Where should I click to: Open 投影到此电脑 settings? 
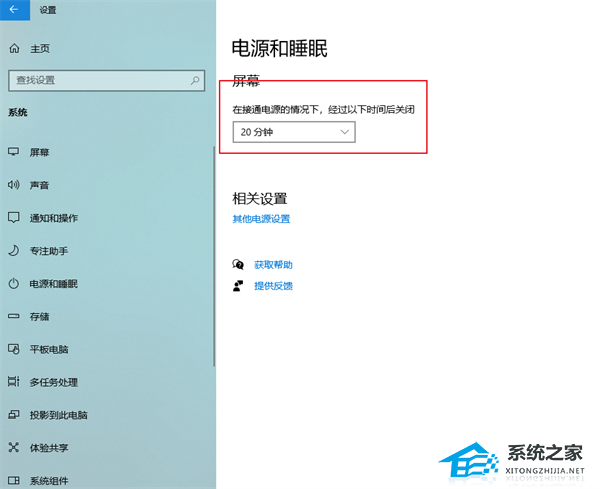59,415
